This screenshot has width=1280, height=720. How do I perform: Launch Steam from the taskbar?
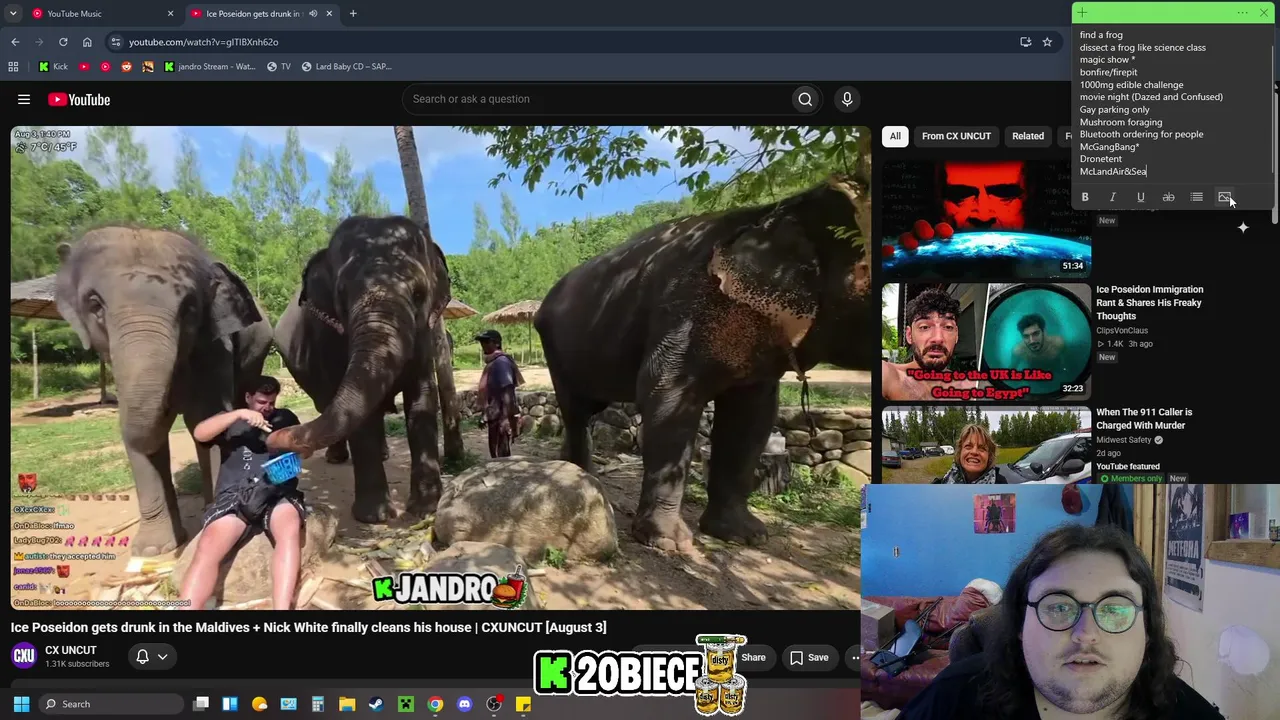376,704
